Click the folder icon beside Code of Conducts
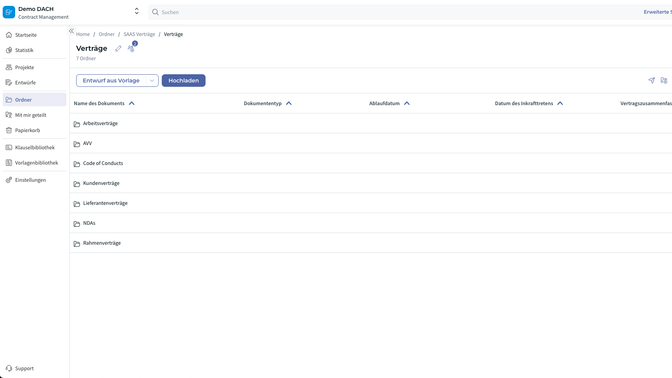 pos(77,164)
